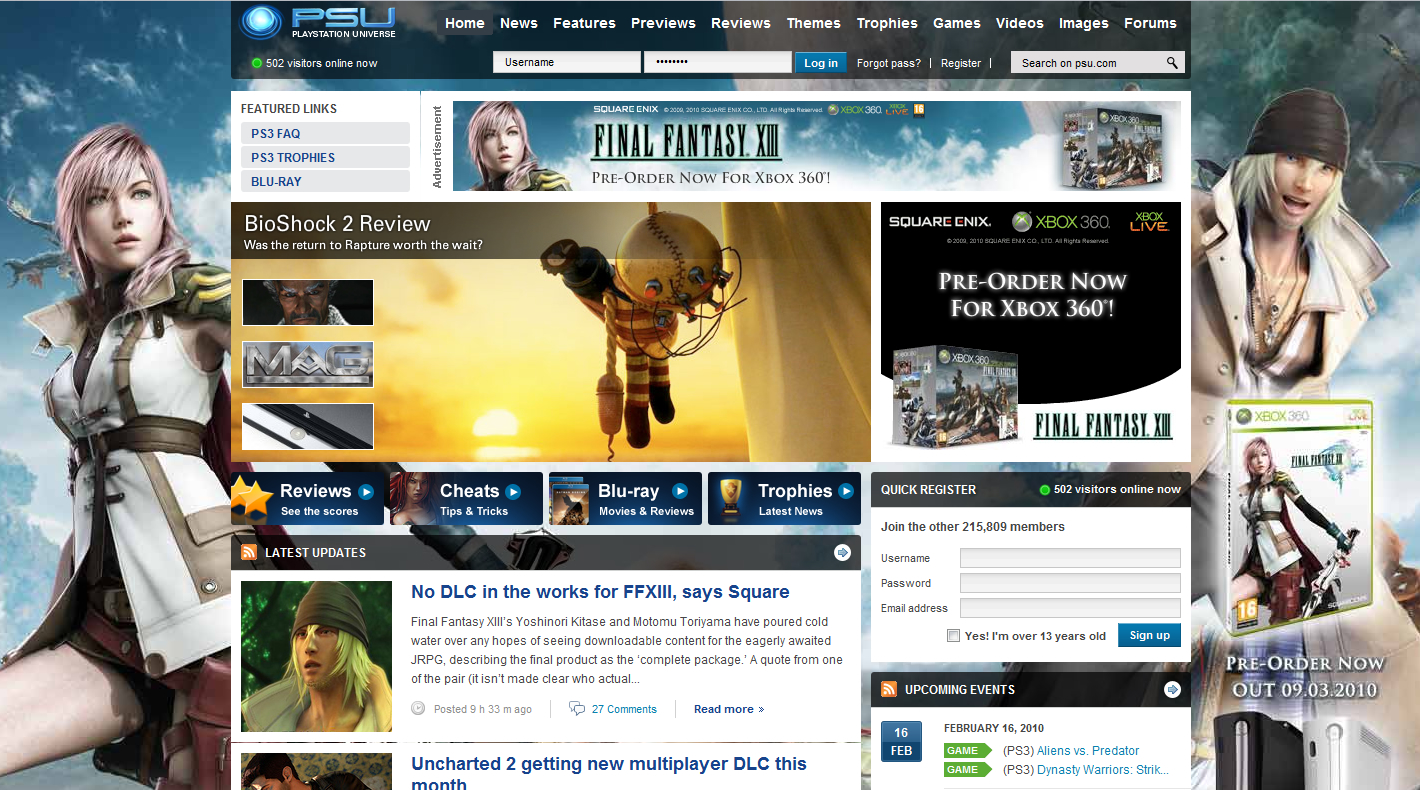Click the Quick Register Username field

(x=1070, y=558)
